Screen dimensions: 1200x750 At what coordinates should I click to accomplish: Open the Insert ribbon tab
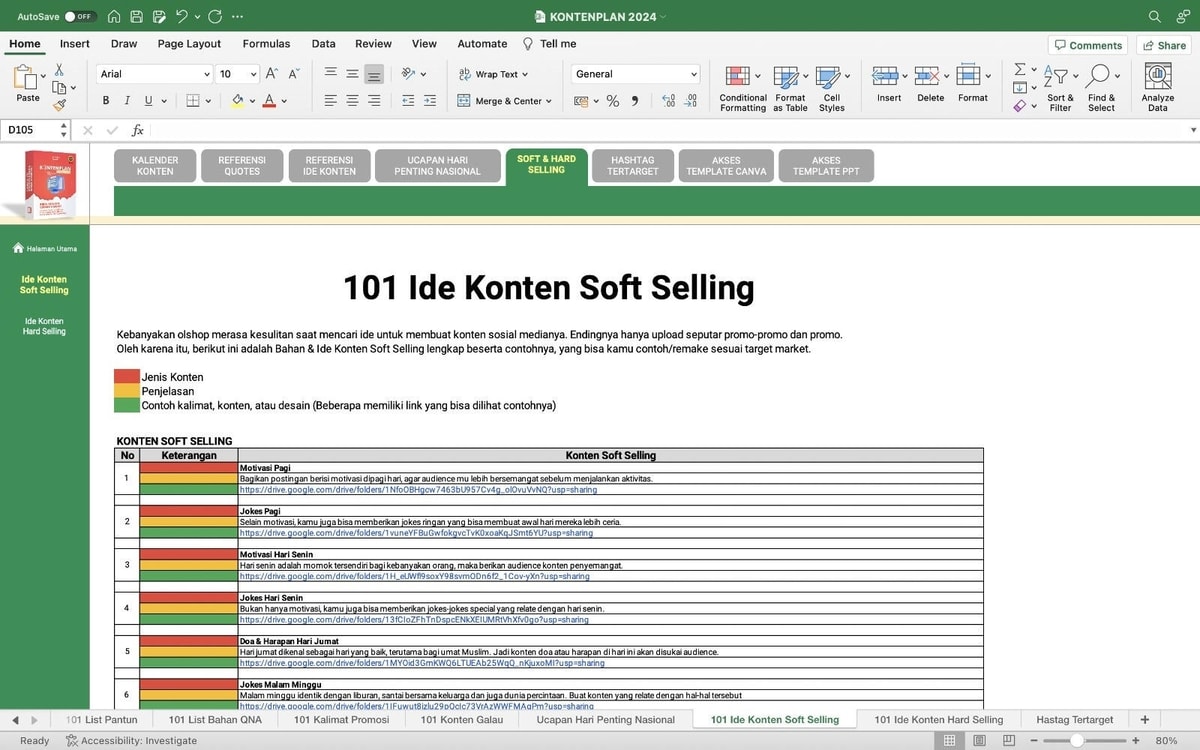pyautogui.click(x=74, y=44)
